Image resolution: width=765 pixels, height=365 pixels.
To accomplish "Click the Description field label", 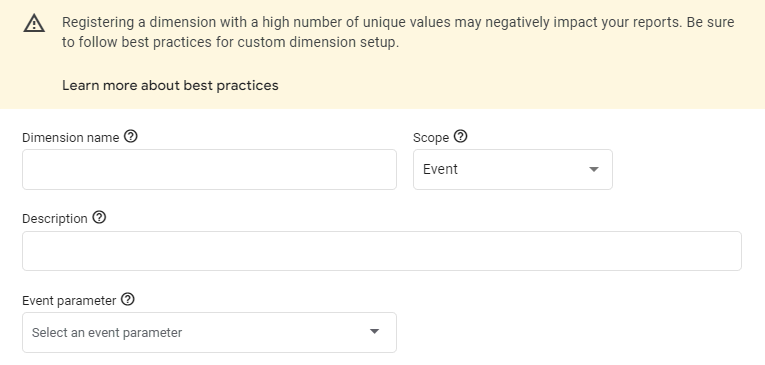I will pyautogui.click(x=55, y=219).
